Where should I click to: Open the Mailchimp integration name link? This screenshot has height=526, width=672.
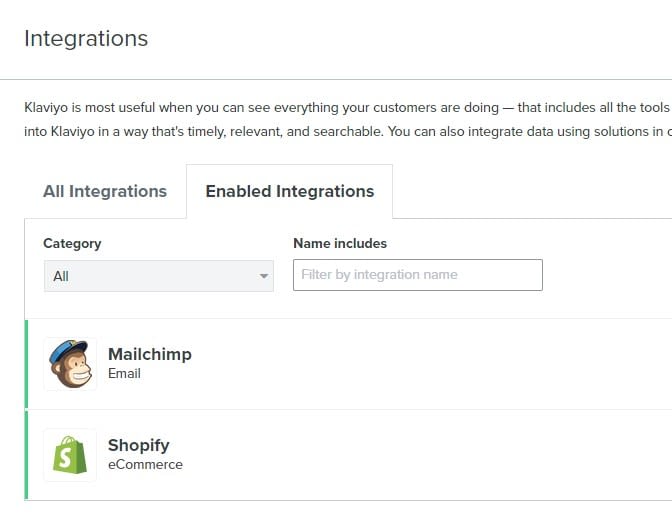149,354
